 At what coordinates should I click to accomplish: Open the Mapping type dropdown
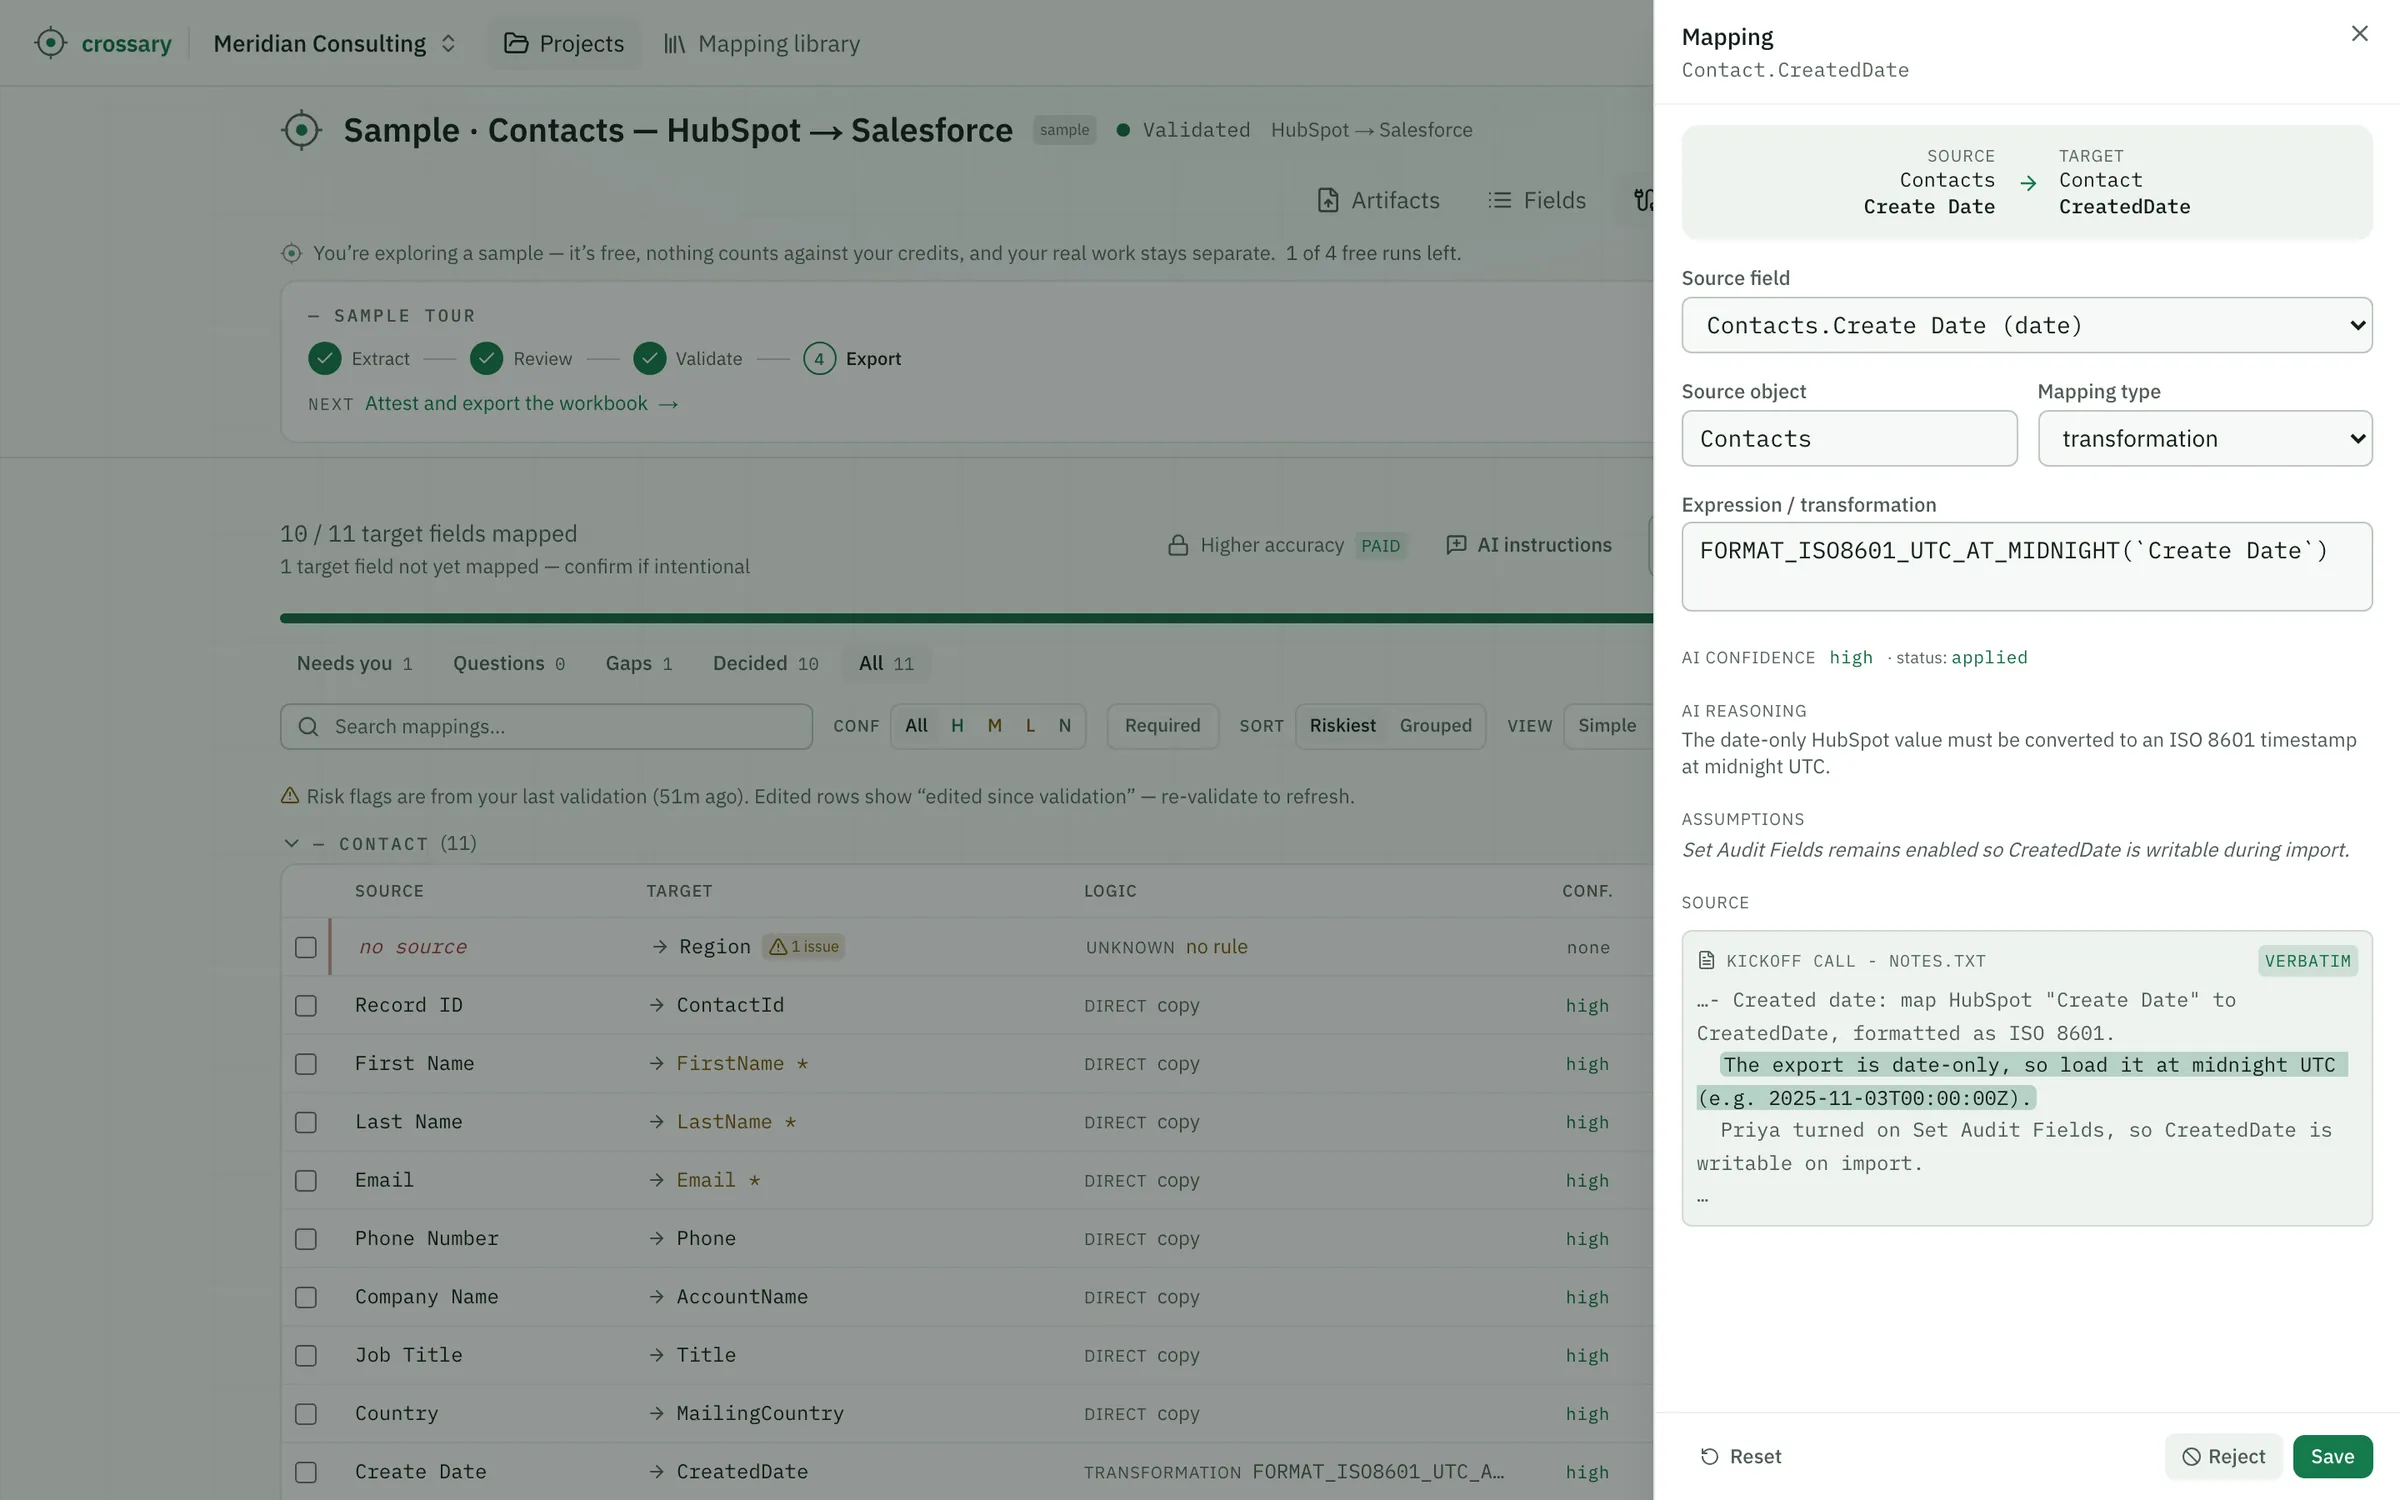[2205, 438]
